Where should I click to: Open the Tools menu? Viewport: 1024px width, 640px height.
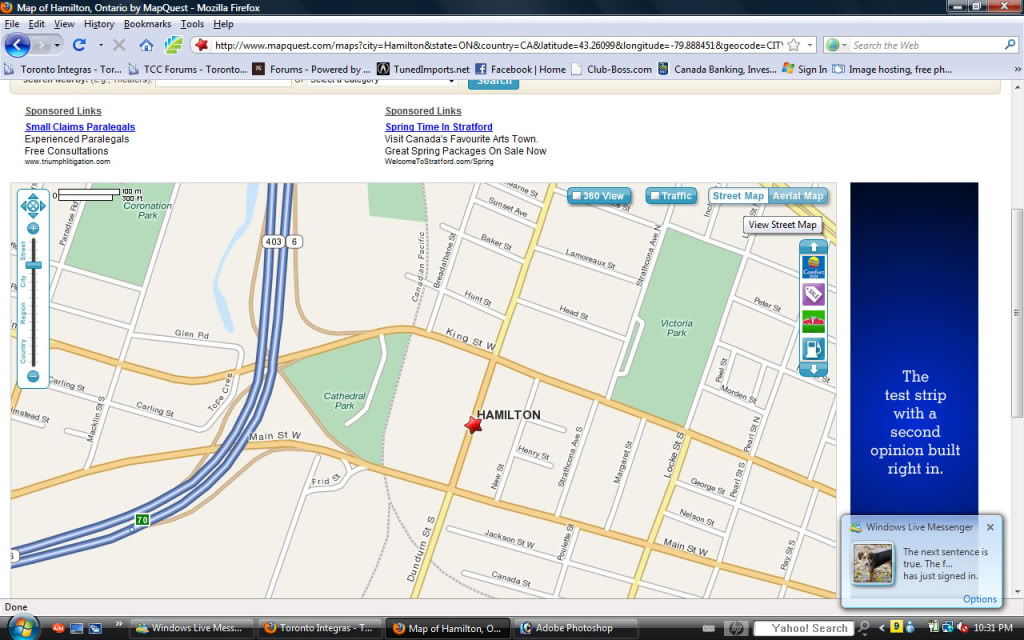pyautogui.click(x=193, y=23)
